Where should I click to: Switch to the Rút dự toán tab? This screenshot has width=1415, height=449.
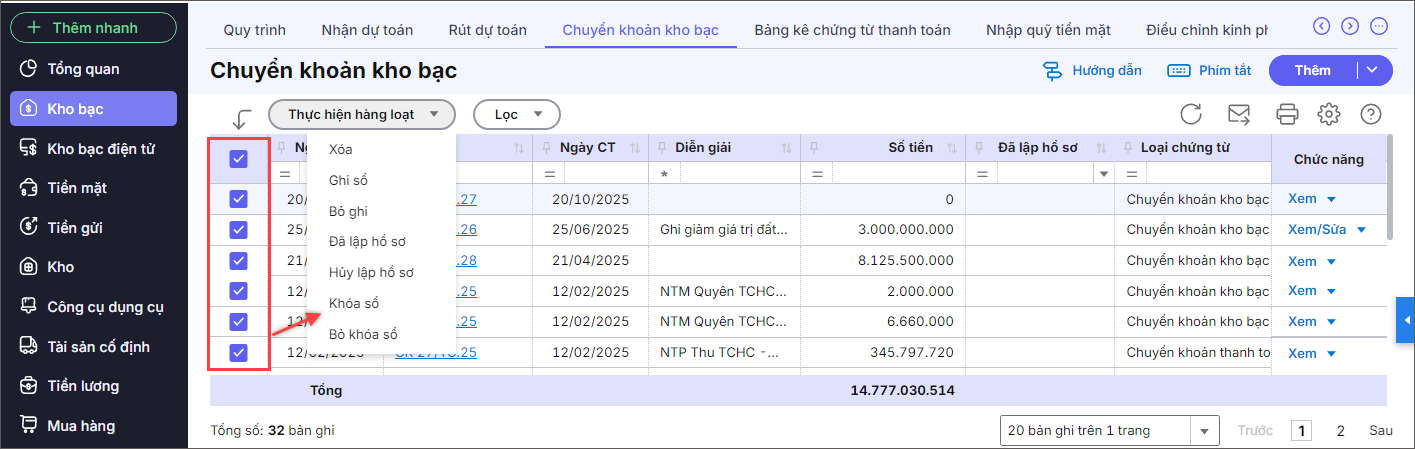487,30
